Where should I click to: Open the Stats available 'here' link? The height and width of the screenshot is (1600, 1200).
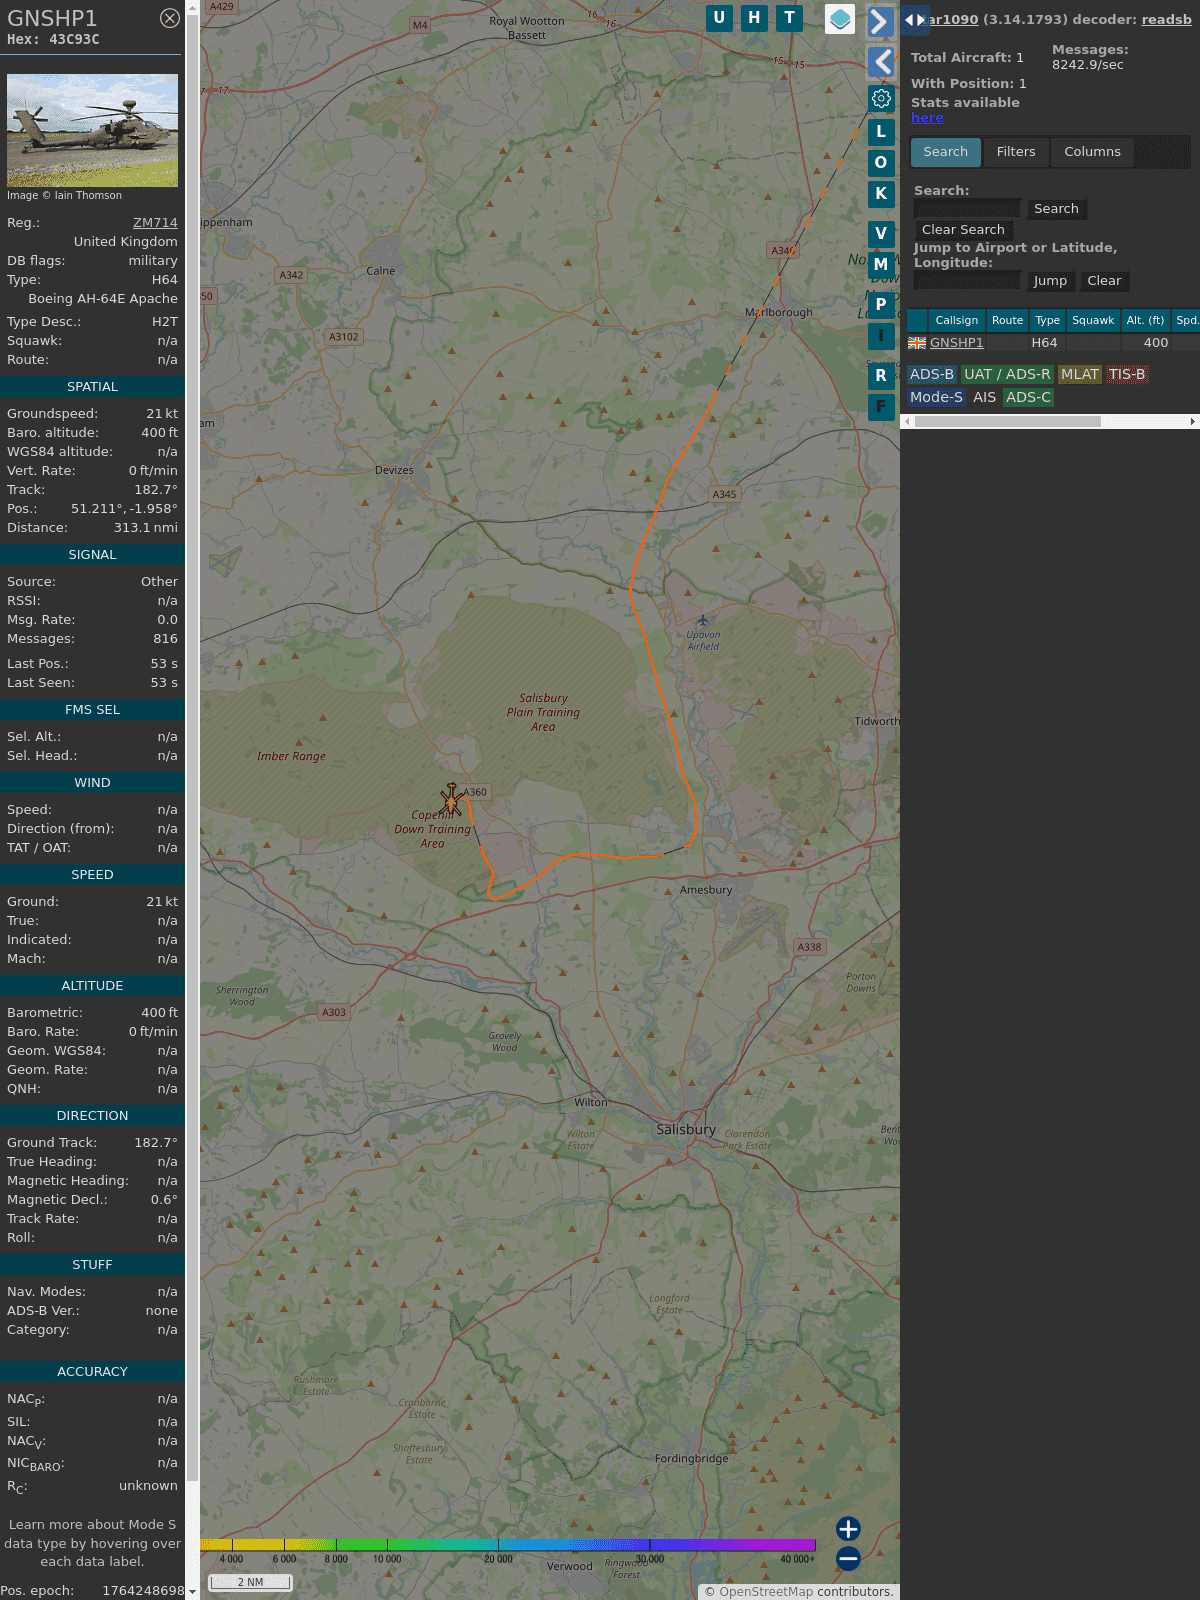(x=927, y=118)
